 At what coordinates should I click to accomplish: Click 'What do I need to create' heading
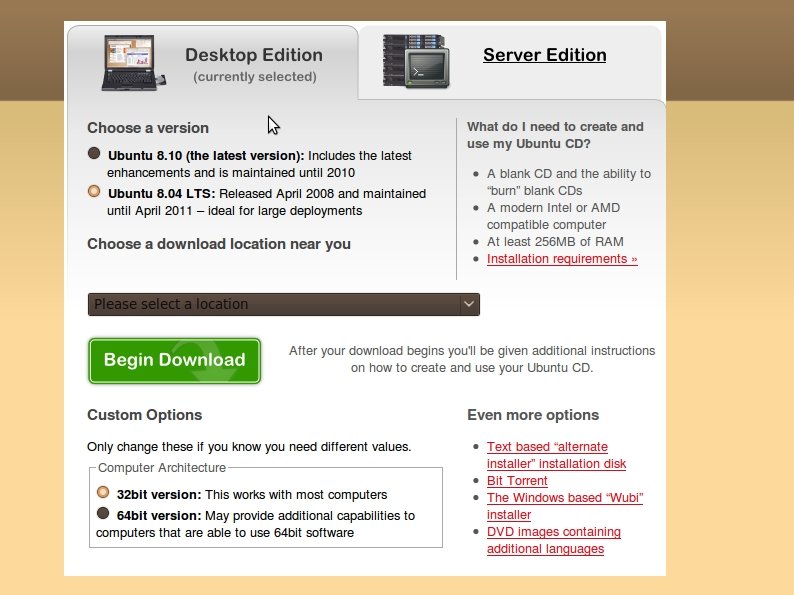[x=555, y=135]
